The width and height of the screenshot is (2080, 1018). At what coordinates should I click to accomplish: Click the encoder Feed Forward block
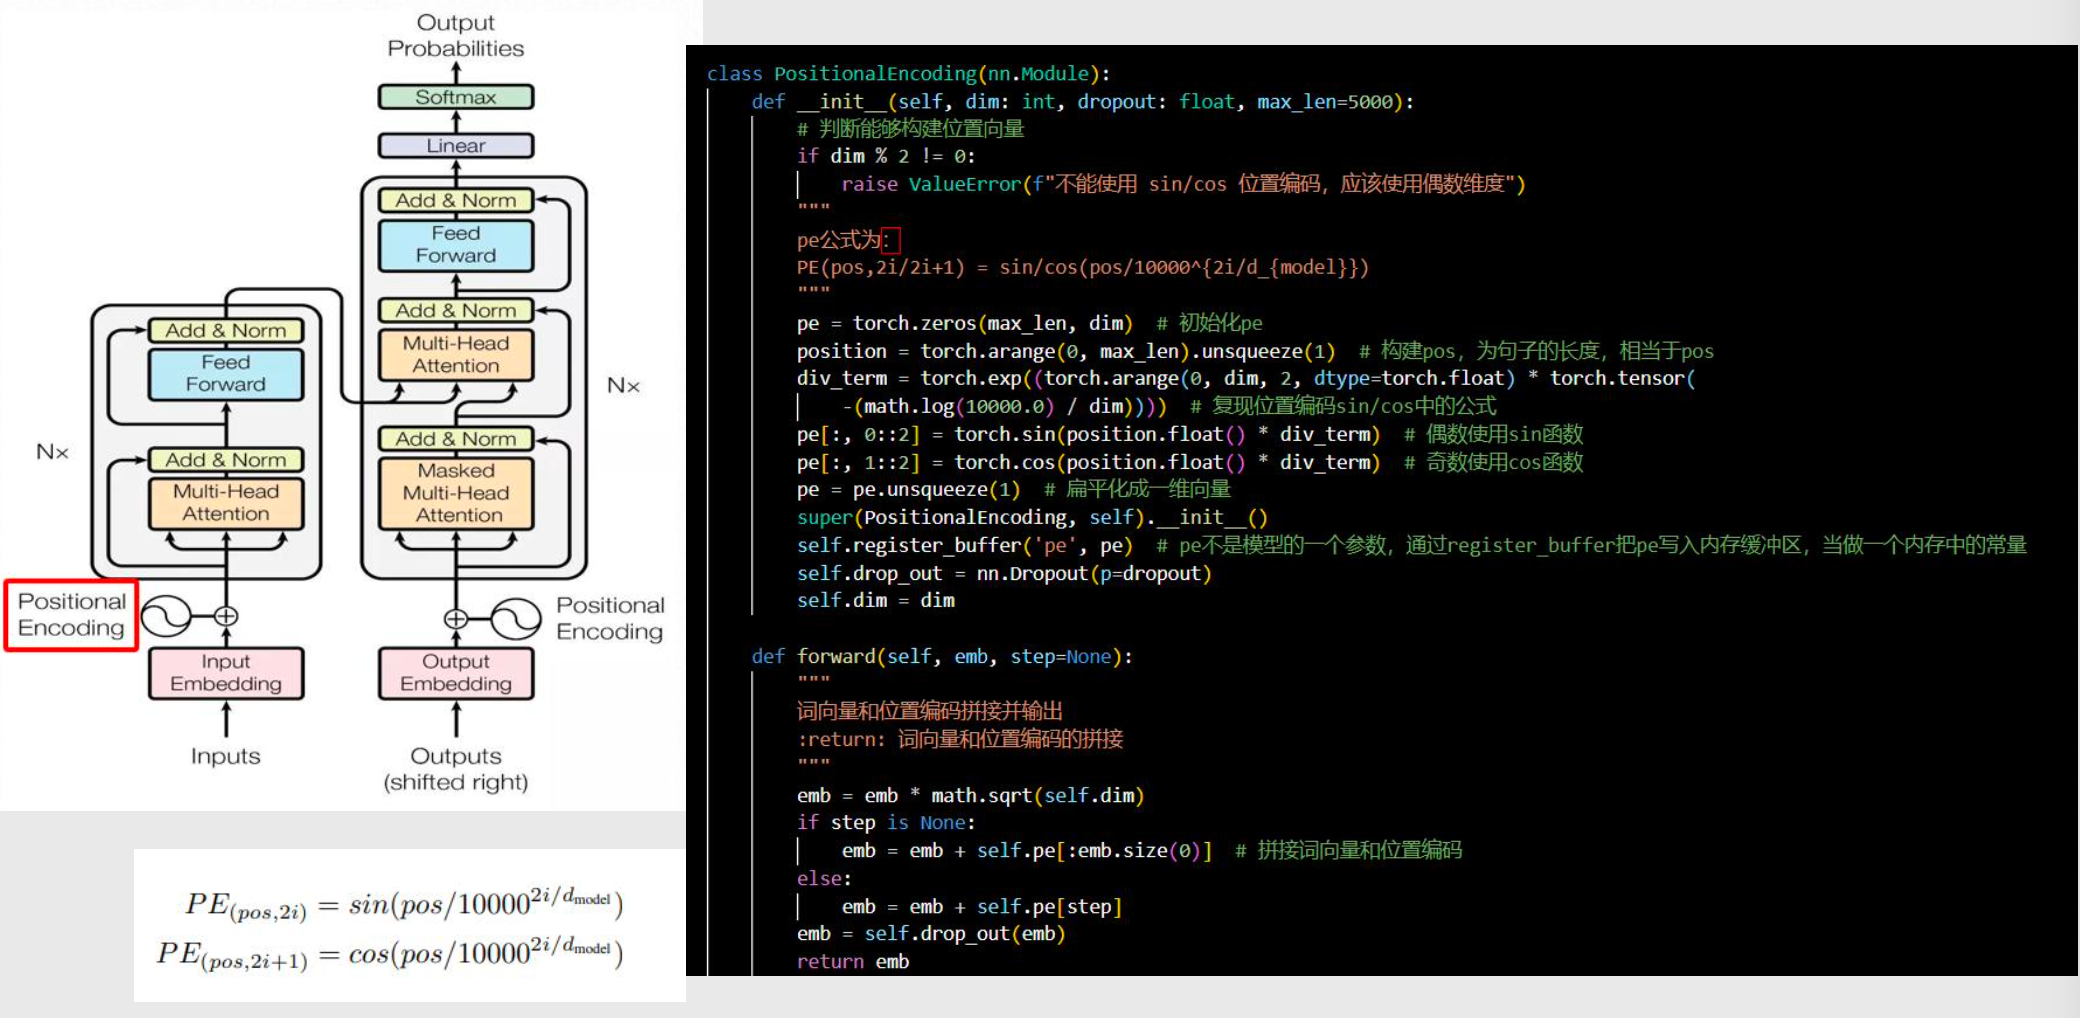[x=226, y=374]
